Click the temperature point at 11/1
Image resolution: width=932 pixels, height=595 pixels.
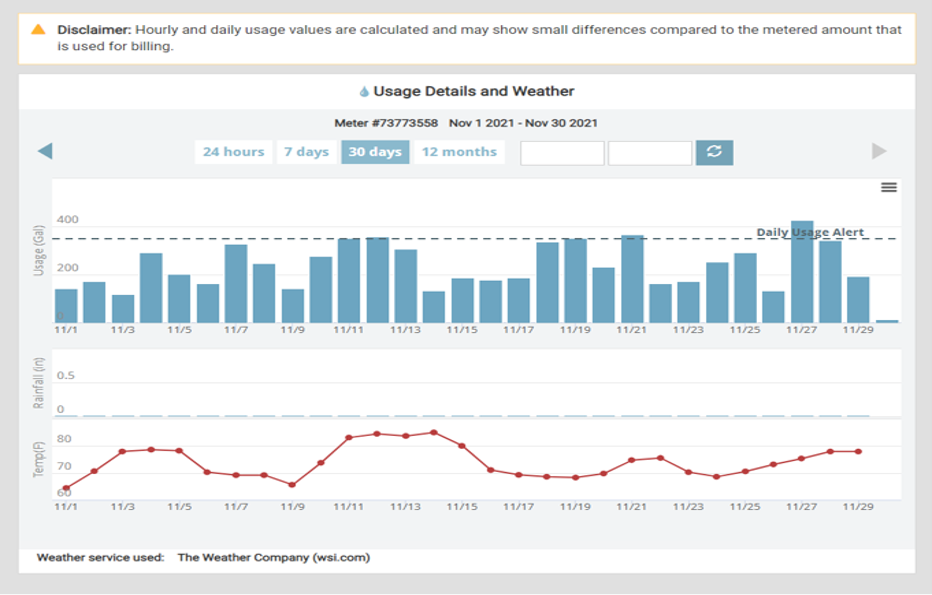coord(66,488)
